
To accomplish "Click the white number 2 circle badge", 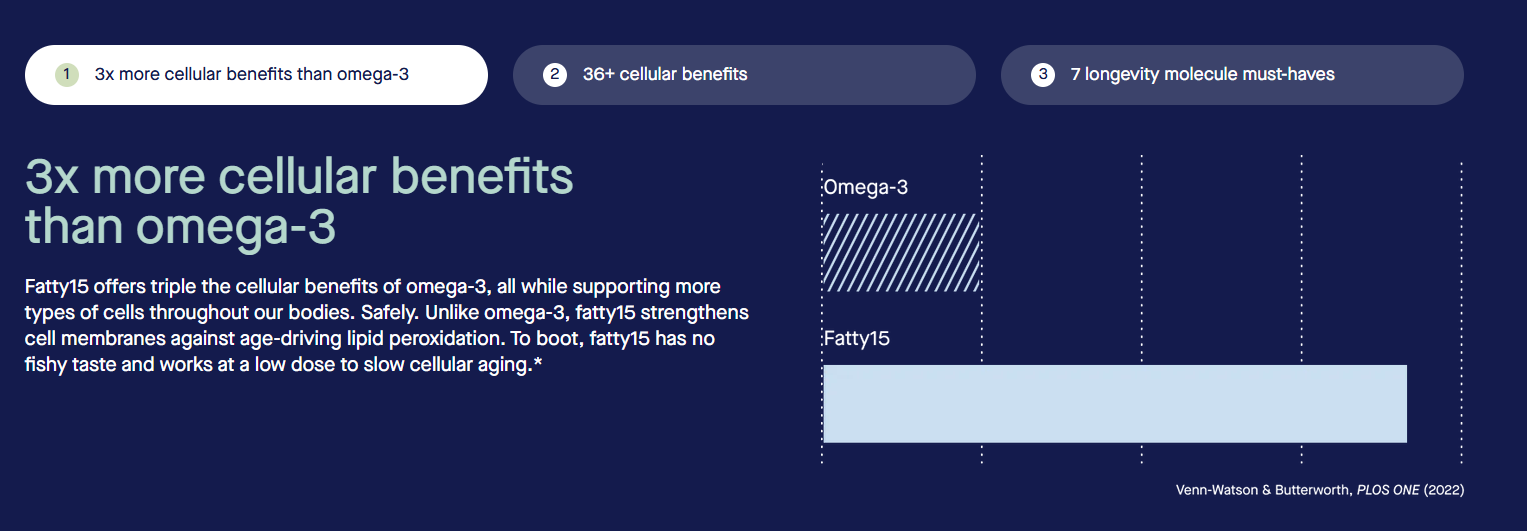I will [x=555, y=75].
